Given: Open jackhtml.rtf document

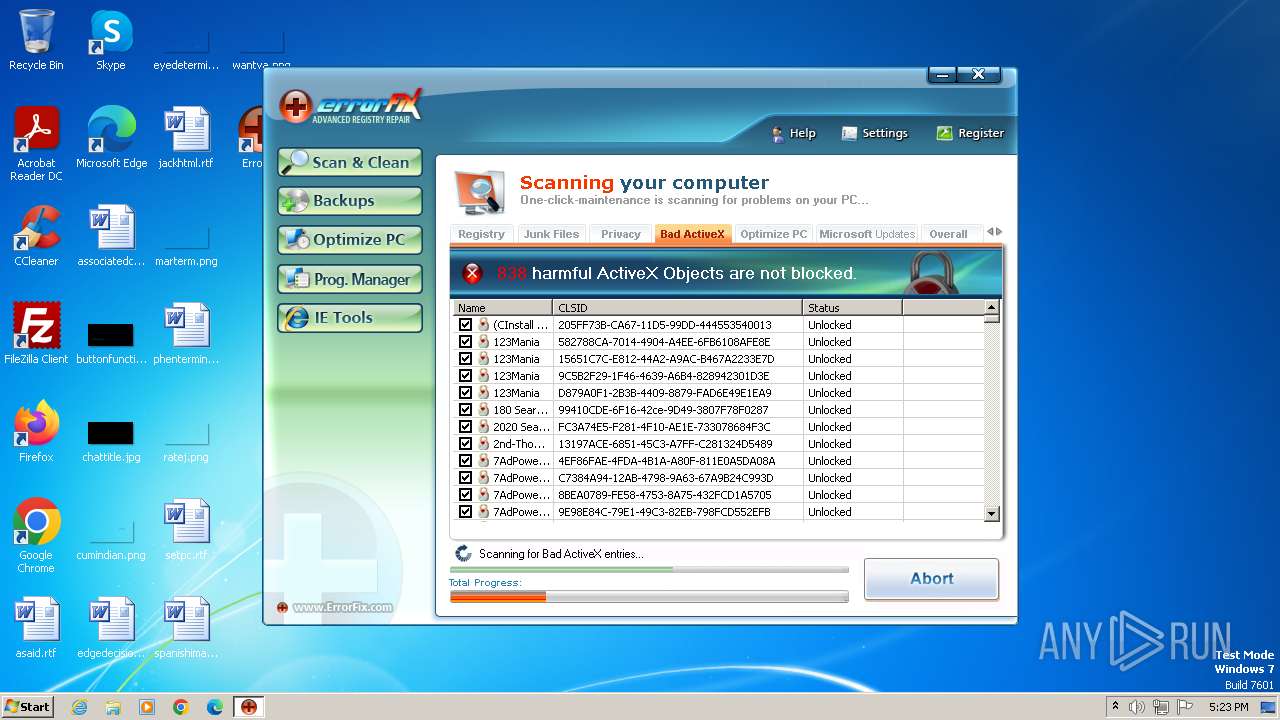Looking at the screenshot, I should tap(186, 138).
